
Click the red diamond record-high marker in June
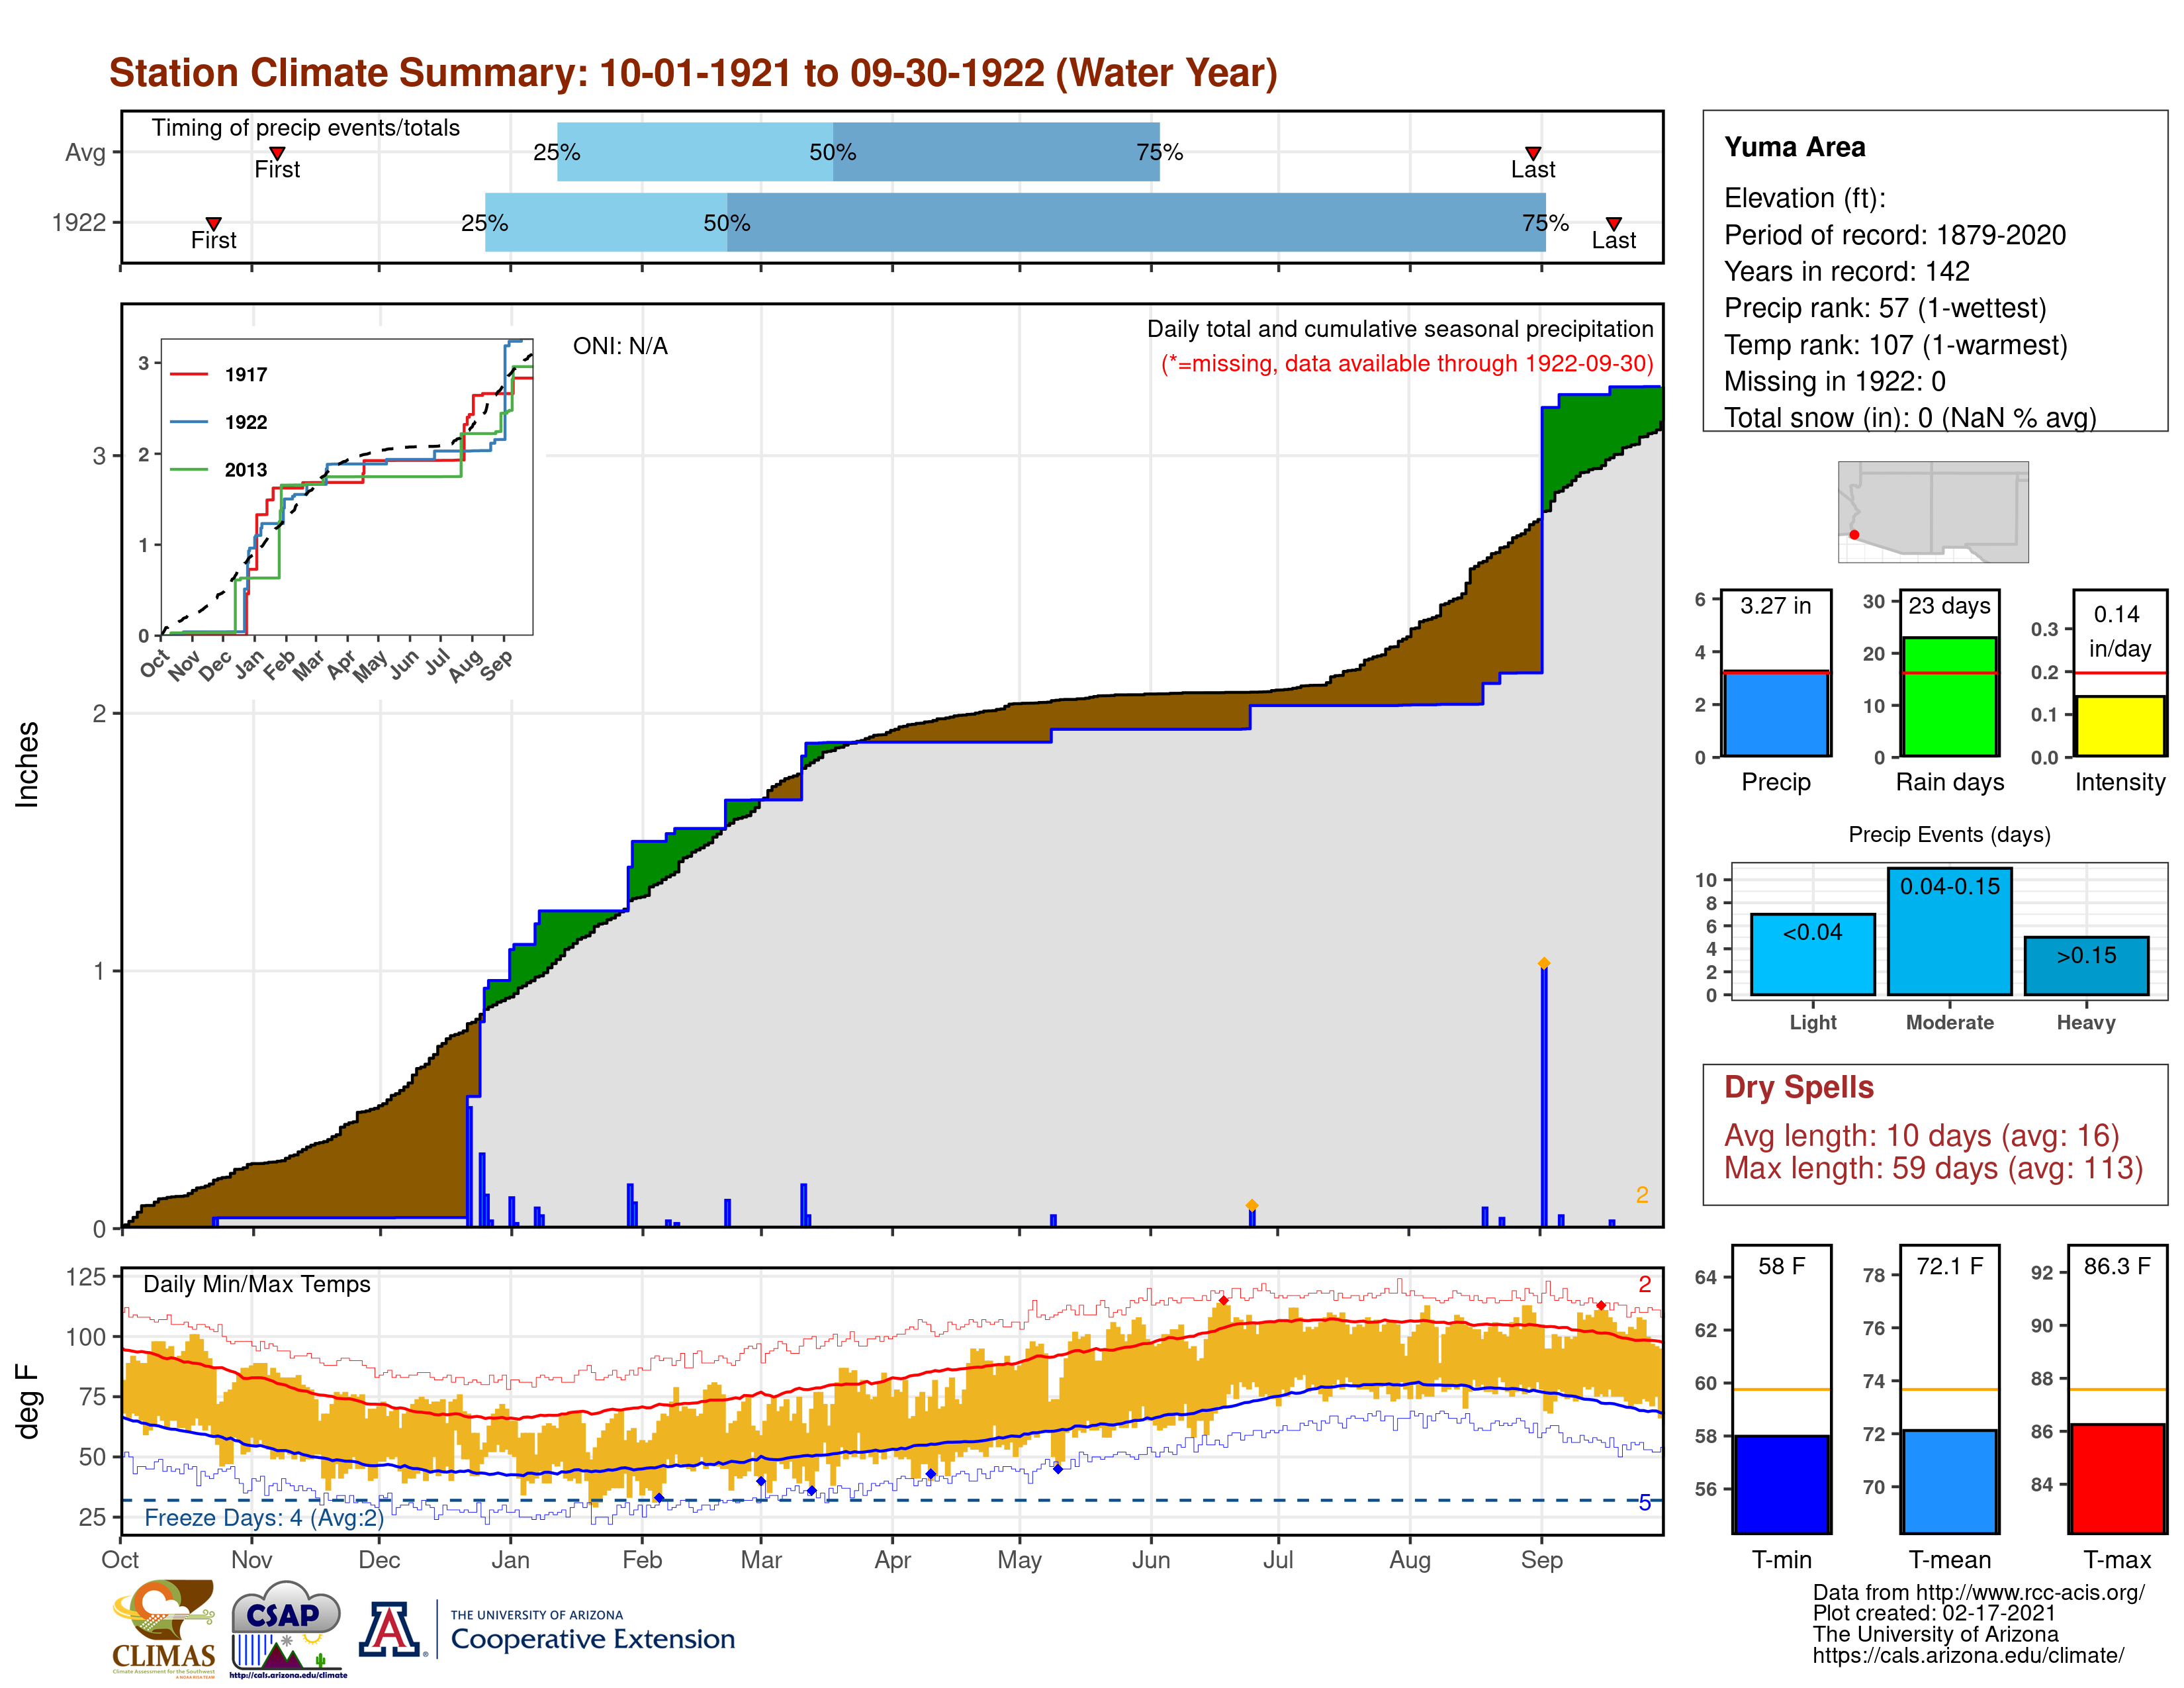(x=1223, y=1300)
